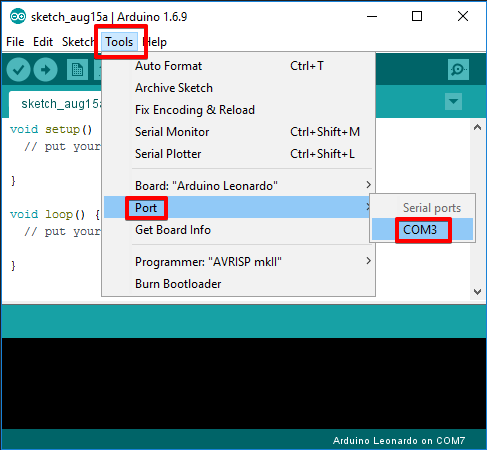The image size is (487, 450).
Task: Click the "Serial ports" submenu header
Action: click(432, 208)
